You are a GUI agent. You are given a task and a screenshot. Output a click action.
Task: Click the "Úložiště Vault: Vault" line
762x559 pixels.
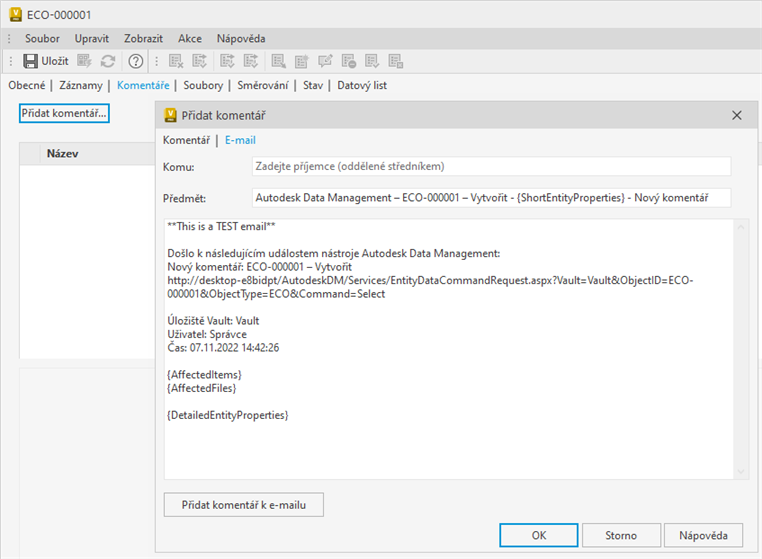[213, 321]
